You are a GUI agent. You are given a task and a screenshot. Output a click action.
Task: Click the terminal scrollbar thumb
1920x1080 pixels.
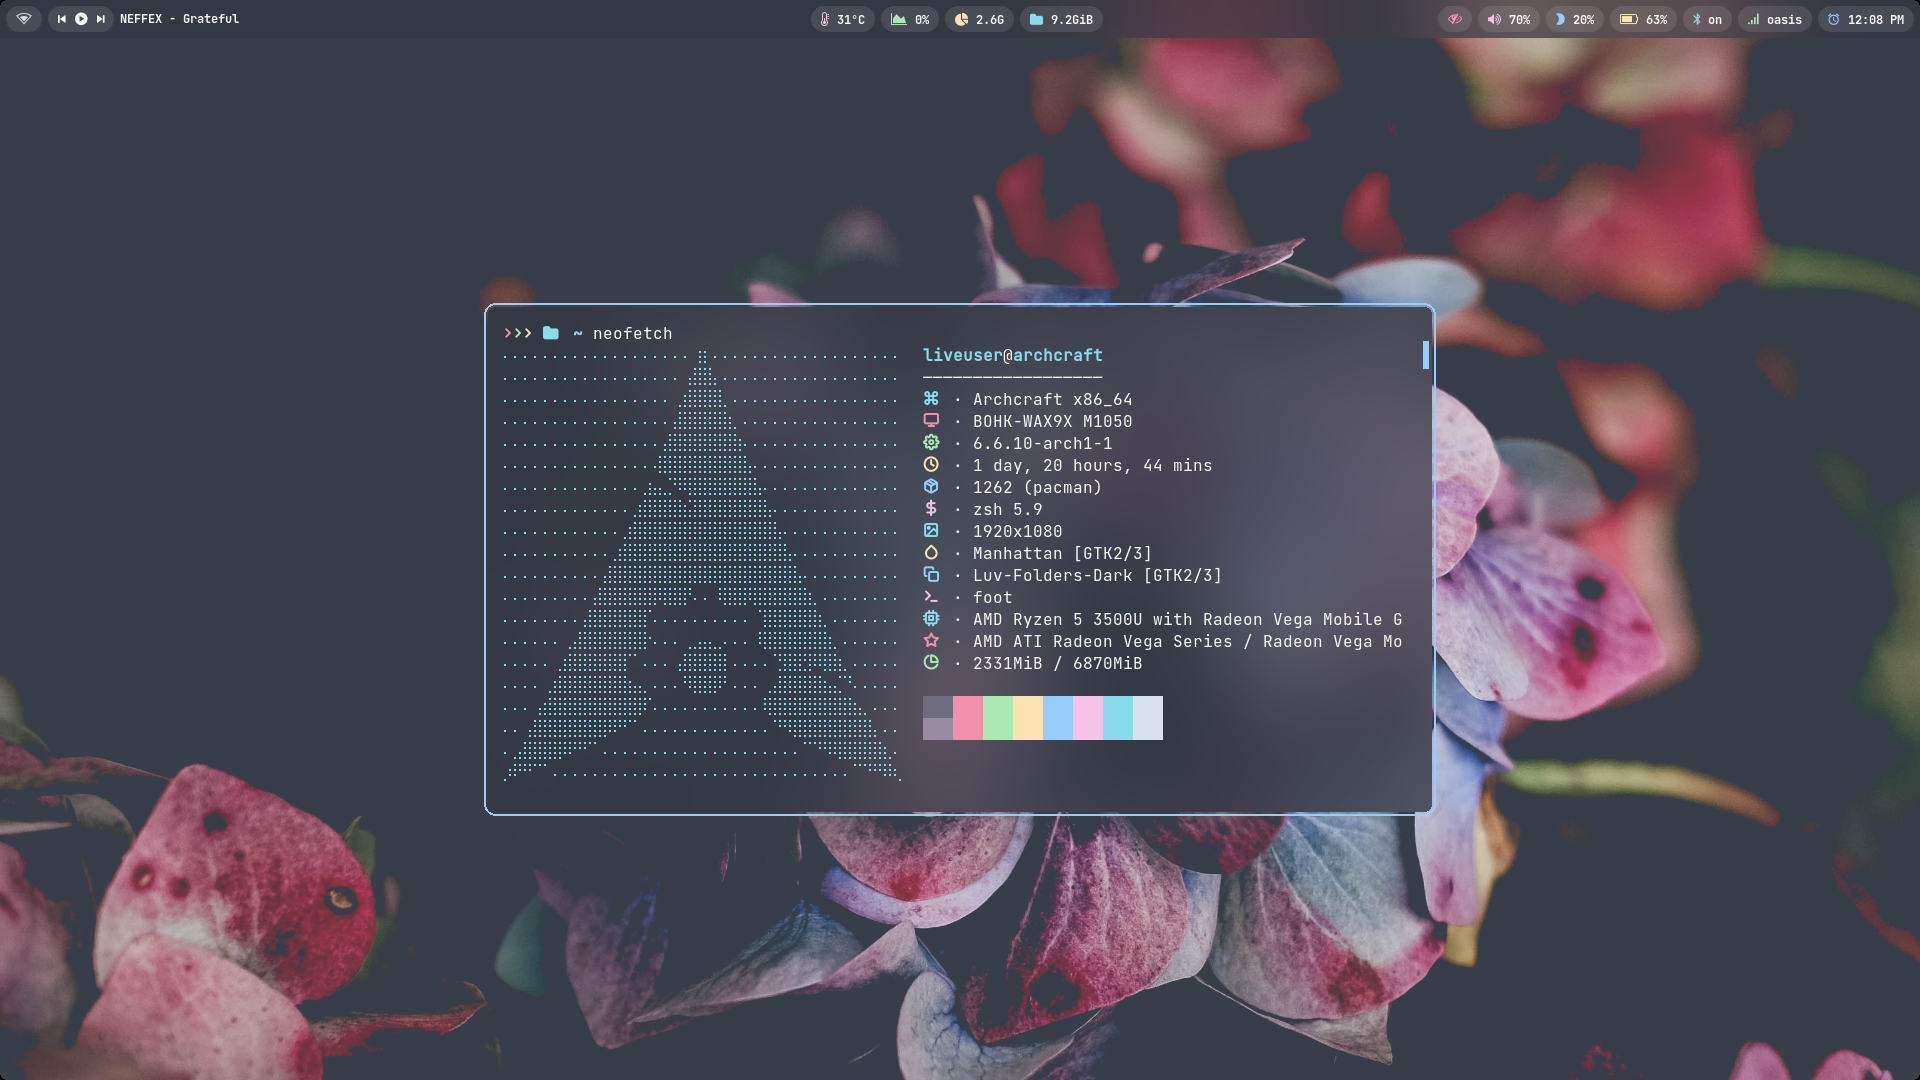pos(1425,355)
